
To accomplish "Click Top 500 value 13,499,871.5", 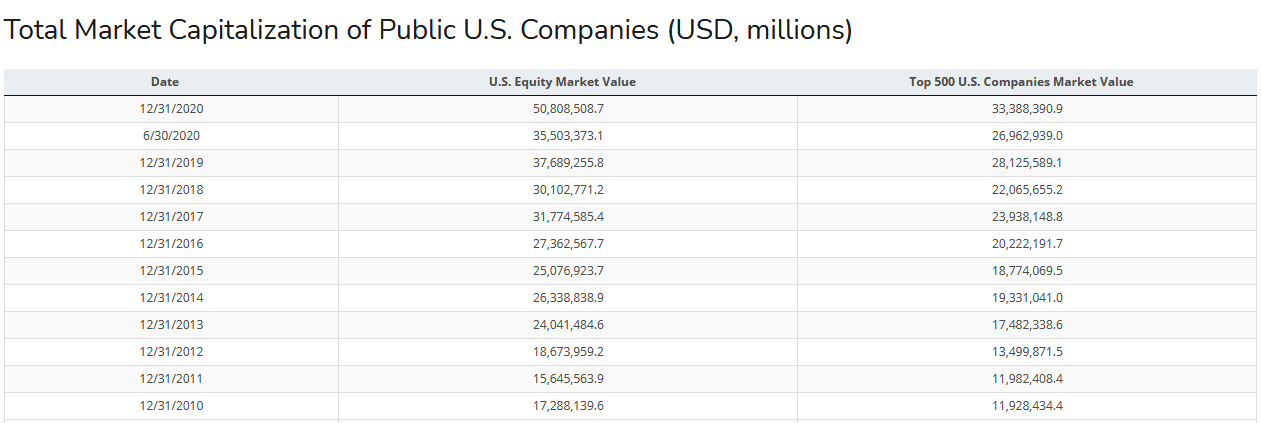I will coord(1027,352).
